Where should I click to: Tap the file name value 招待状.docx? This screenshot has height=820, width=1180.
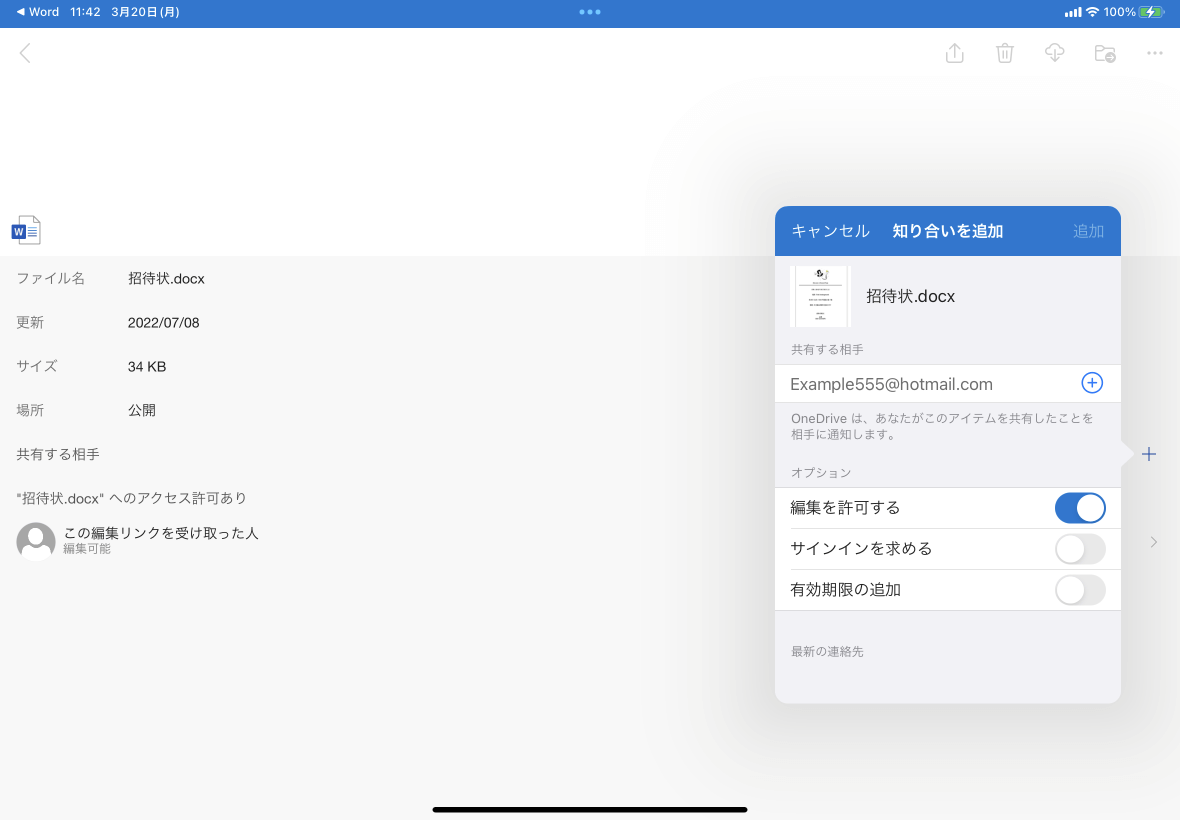(x=166, y=278)
